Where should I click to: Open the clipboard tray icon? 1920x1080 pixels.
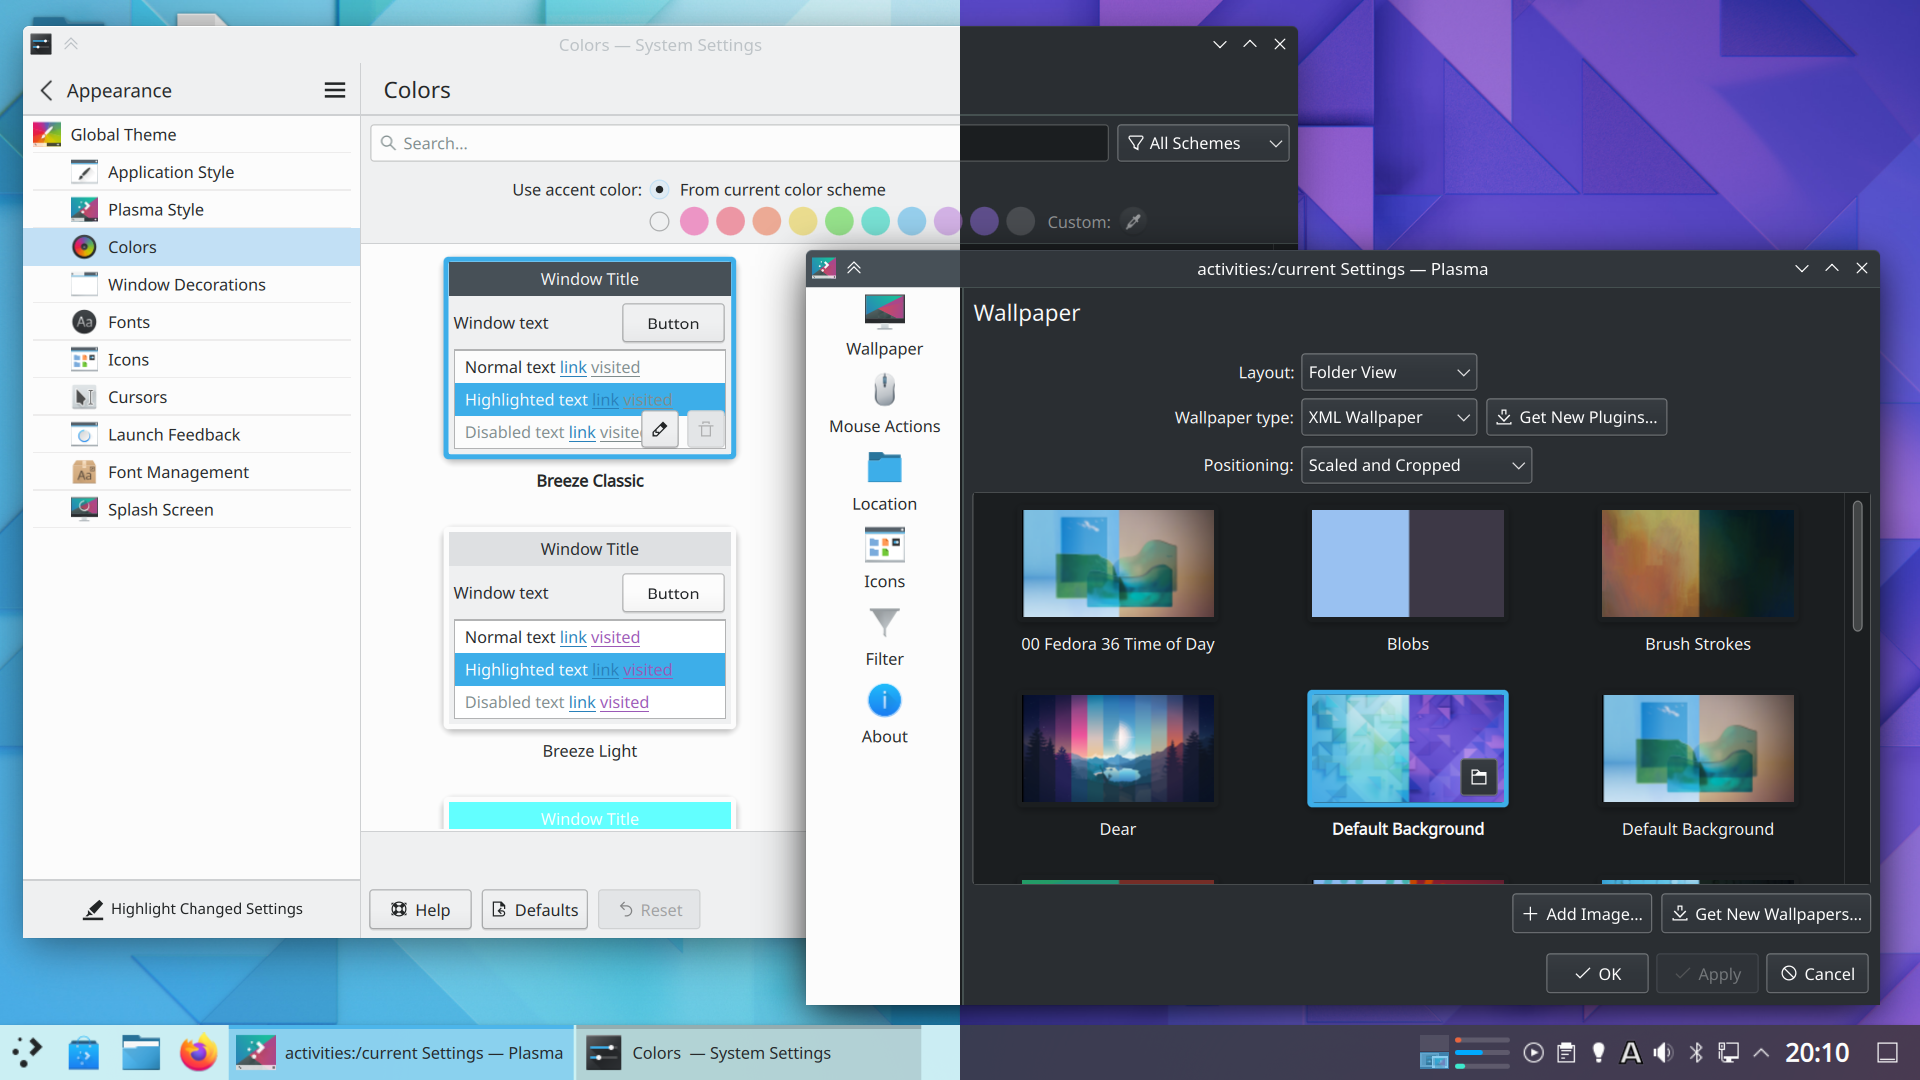[1566, 1052]
